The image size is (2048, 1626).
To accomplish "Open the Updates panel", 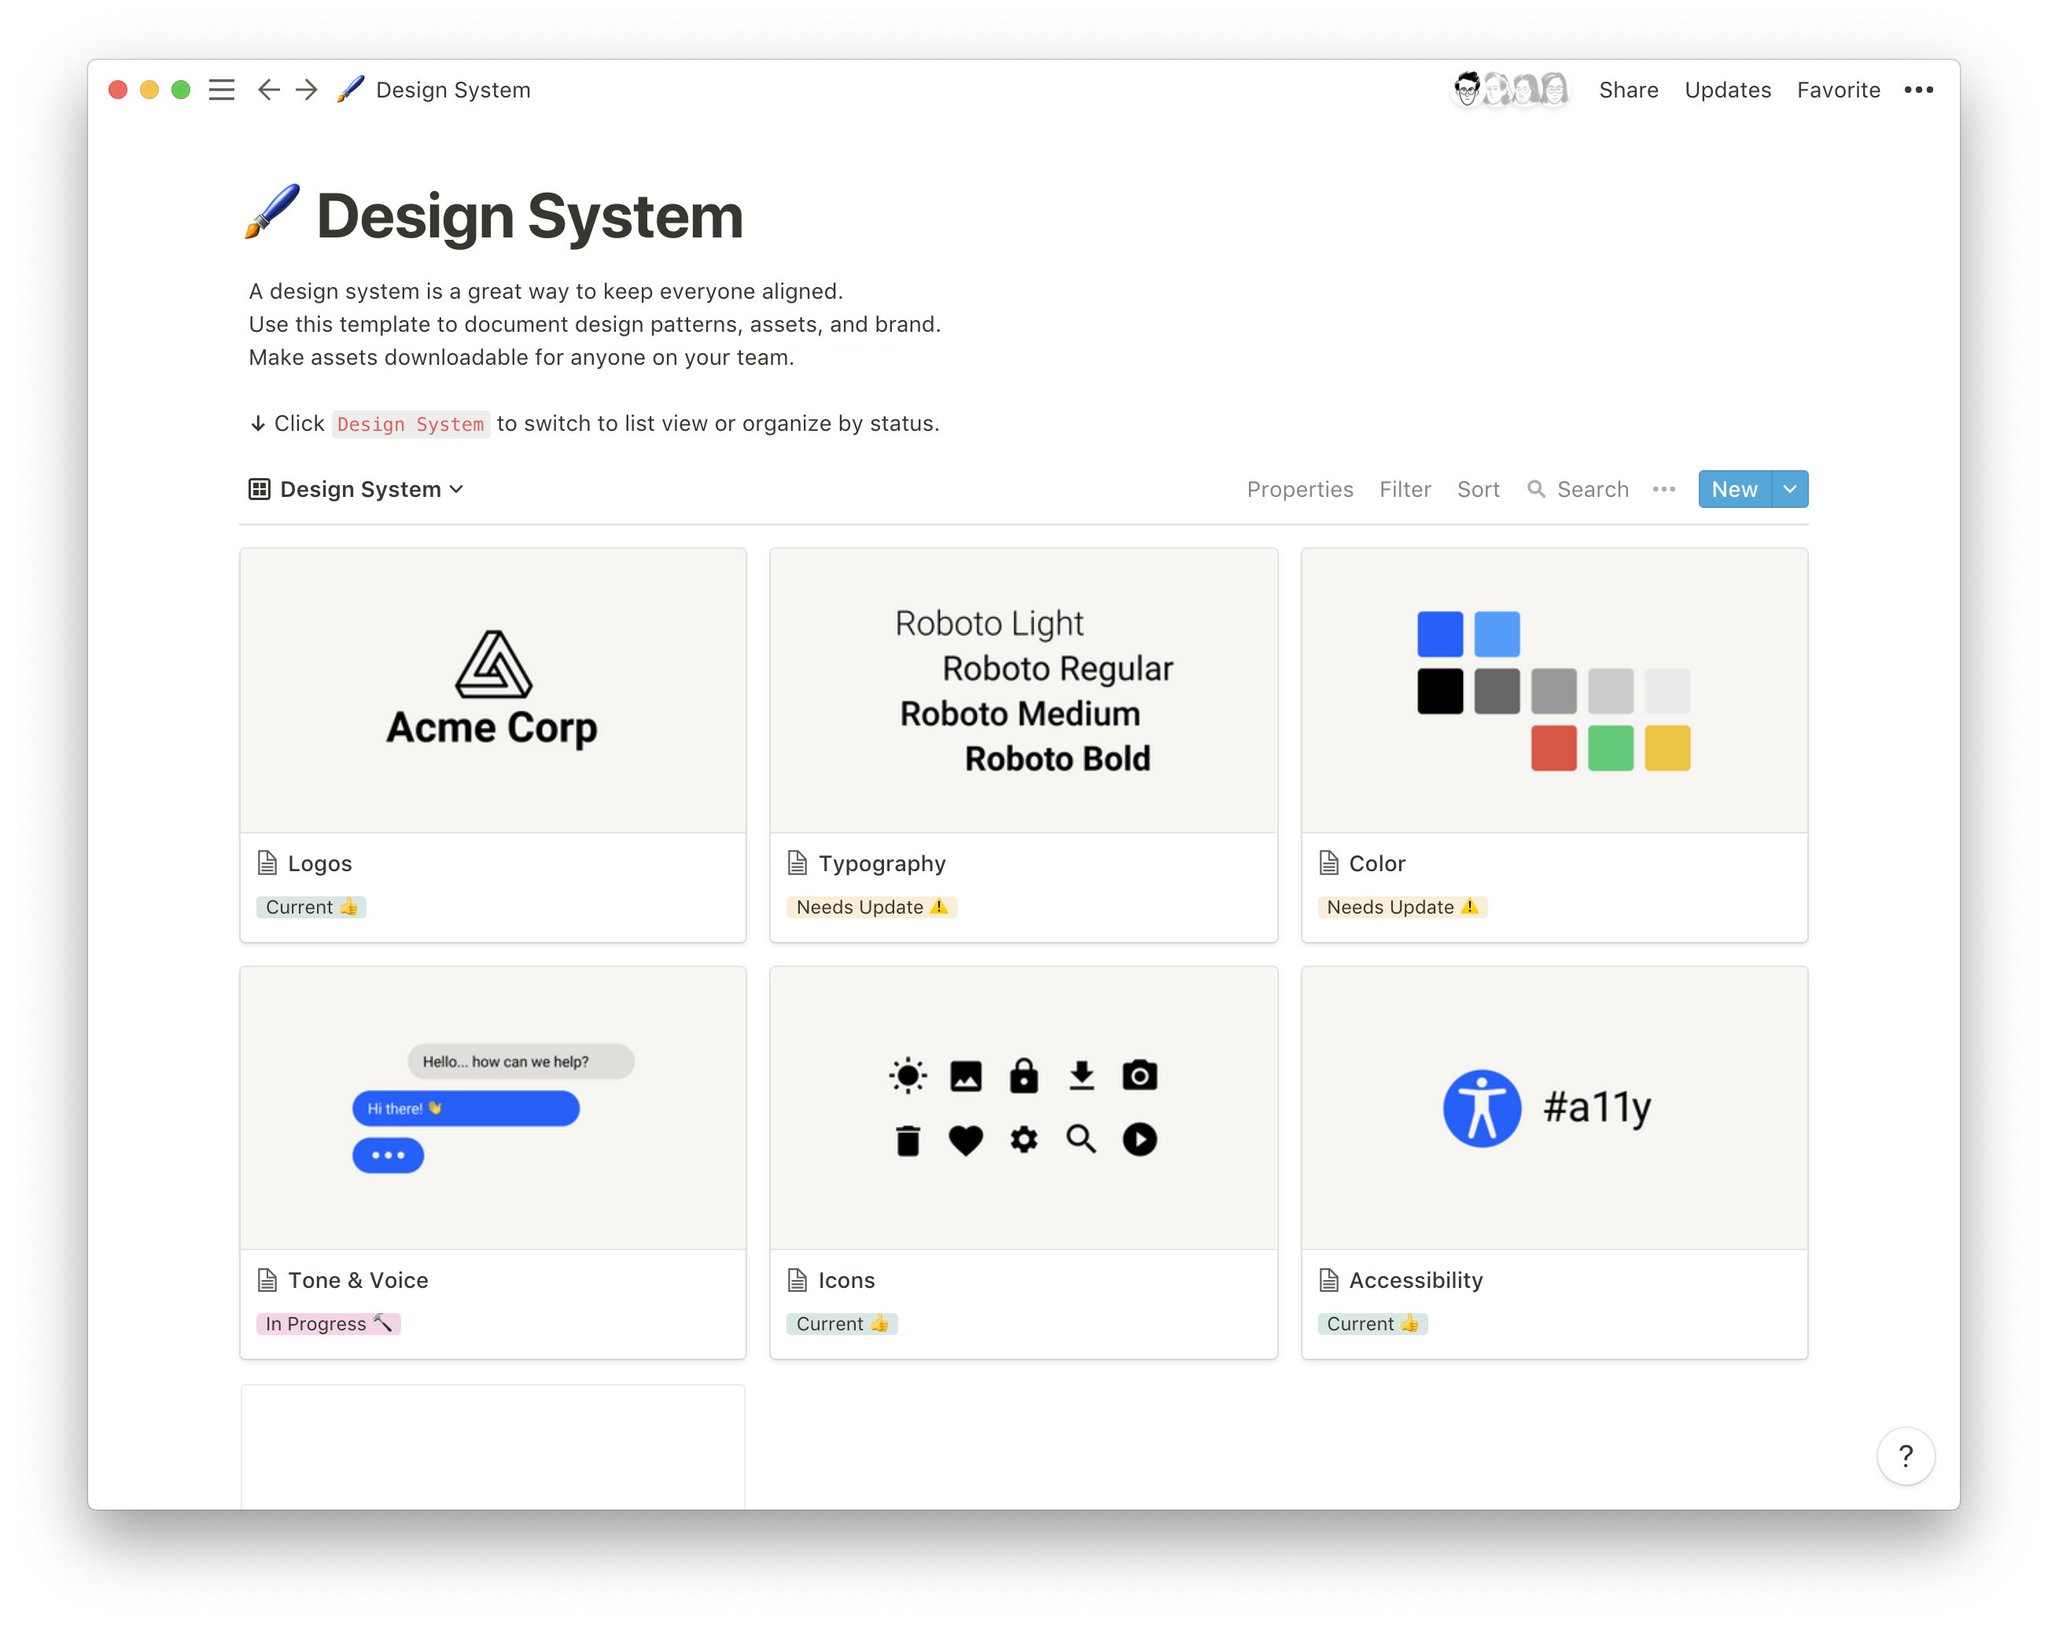I will coord(1727,90).
